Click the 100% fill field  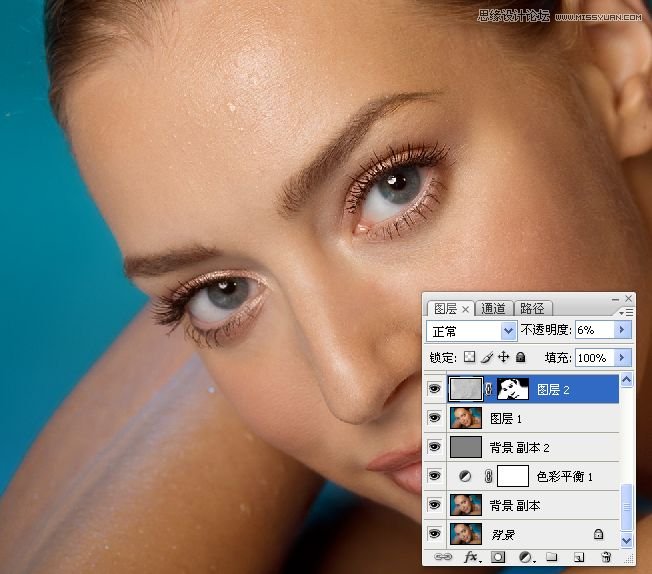[x=595, y=357]
